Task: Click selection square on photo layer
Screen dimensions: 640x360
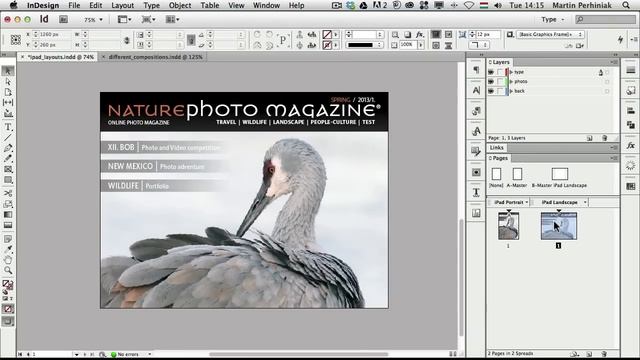Action: coord(607,82)
